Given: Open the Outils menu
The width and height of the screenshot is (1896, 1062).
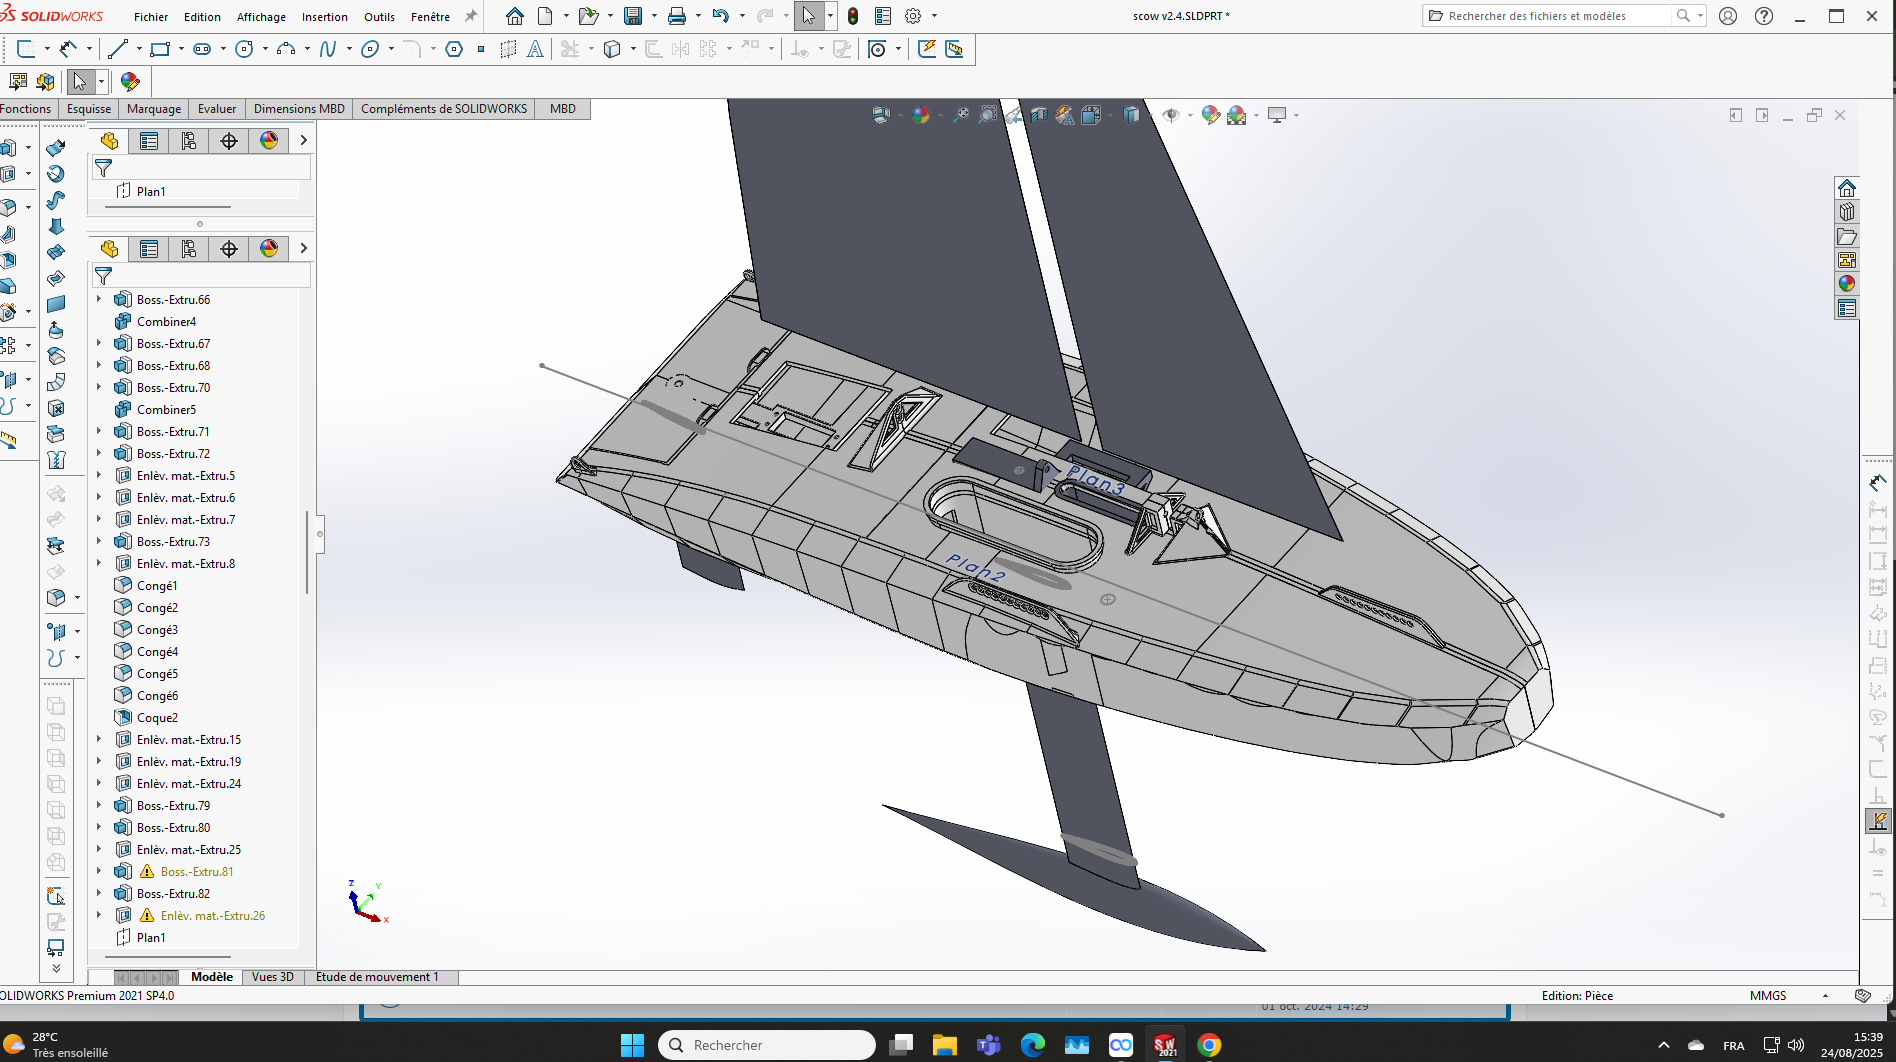Looking at the screenshot, I should click(x=379, y=17).
